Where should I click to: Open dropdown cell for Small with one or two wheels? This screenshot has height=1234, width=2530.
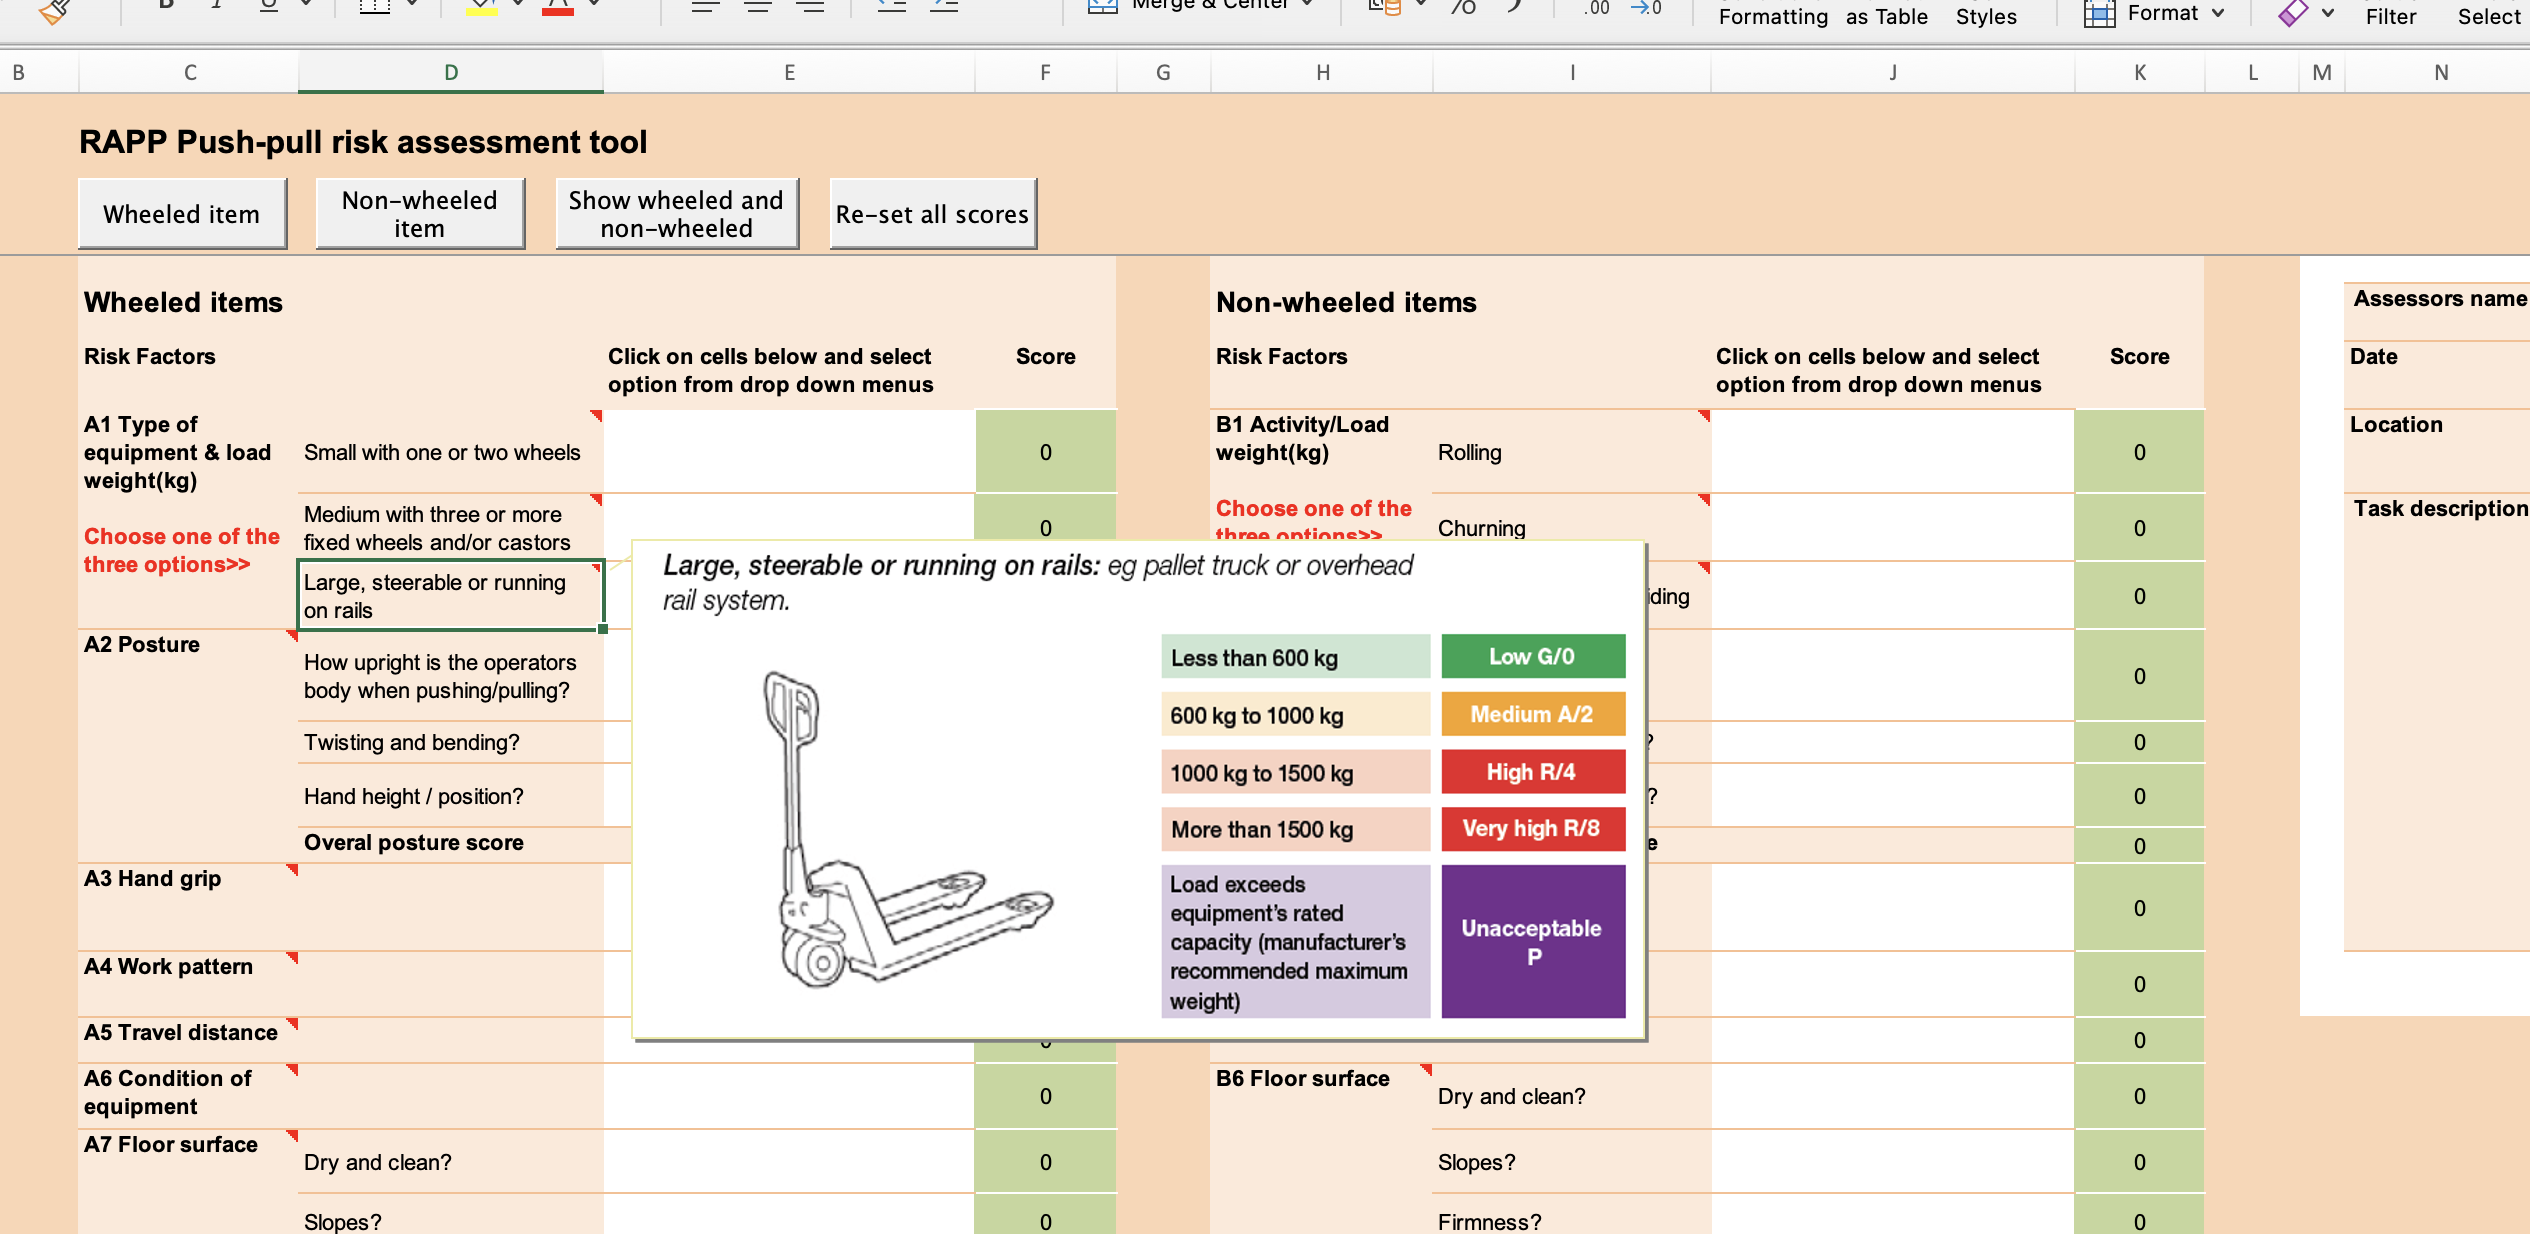coord(789,451)
